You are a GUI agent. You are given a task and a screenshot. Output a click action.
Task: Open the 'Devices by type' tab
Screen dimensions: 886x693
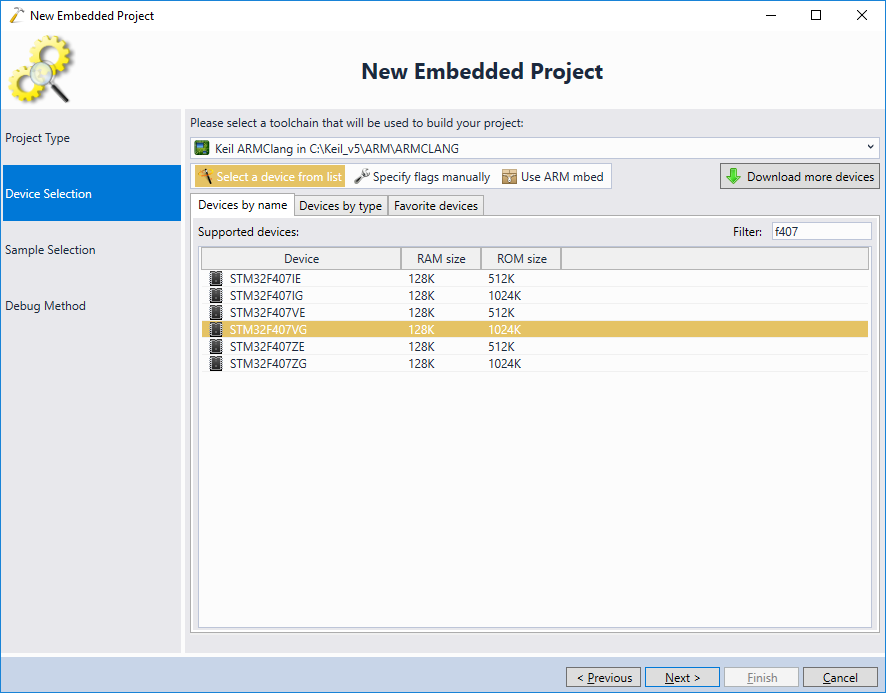(341, 206)
